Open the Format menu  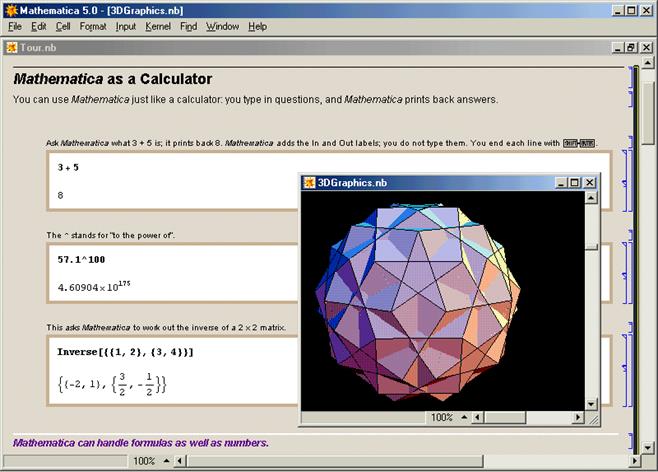point(93,26)
